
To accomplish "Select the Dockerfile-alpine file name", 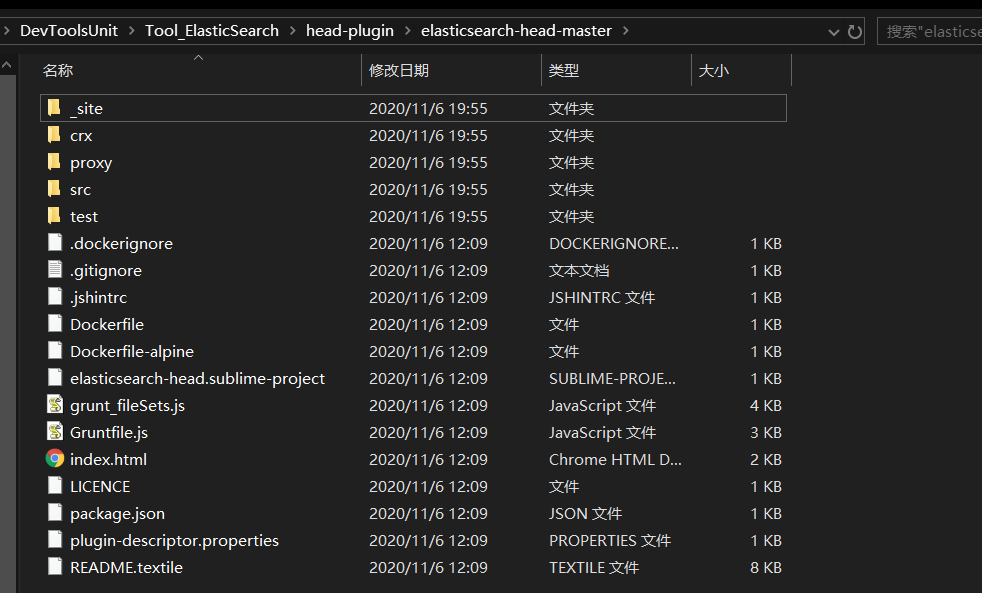I will tap(132, 351).
